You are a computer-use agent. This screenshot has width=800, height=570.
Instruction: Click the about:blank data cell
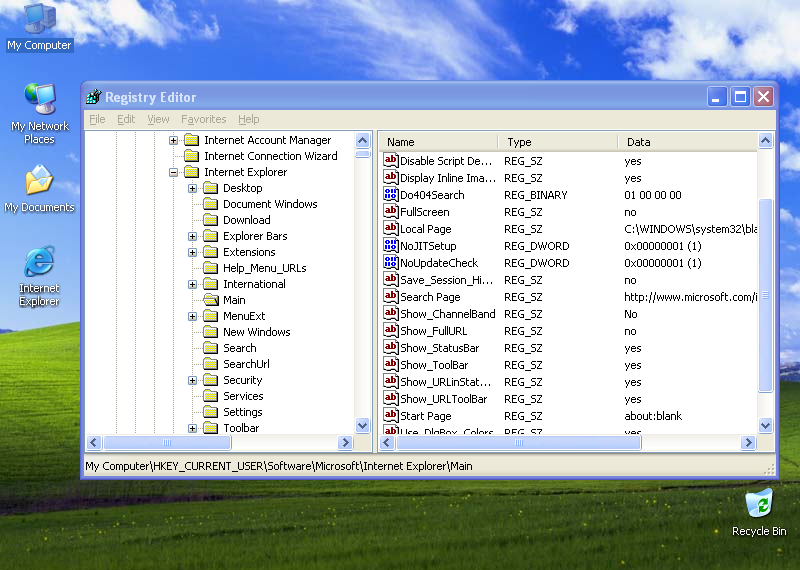pyautogui.click(x=653, y=416)
